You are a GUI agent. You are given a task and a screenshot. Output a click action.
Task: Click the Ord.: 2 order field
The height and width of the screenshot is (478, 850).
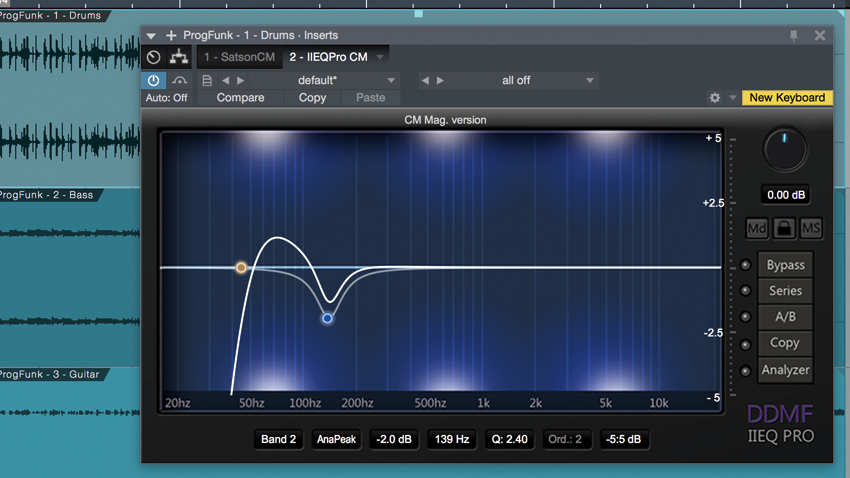(x=565, y=440)
